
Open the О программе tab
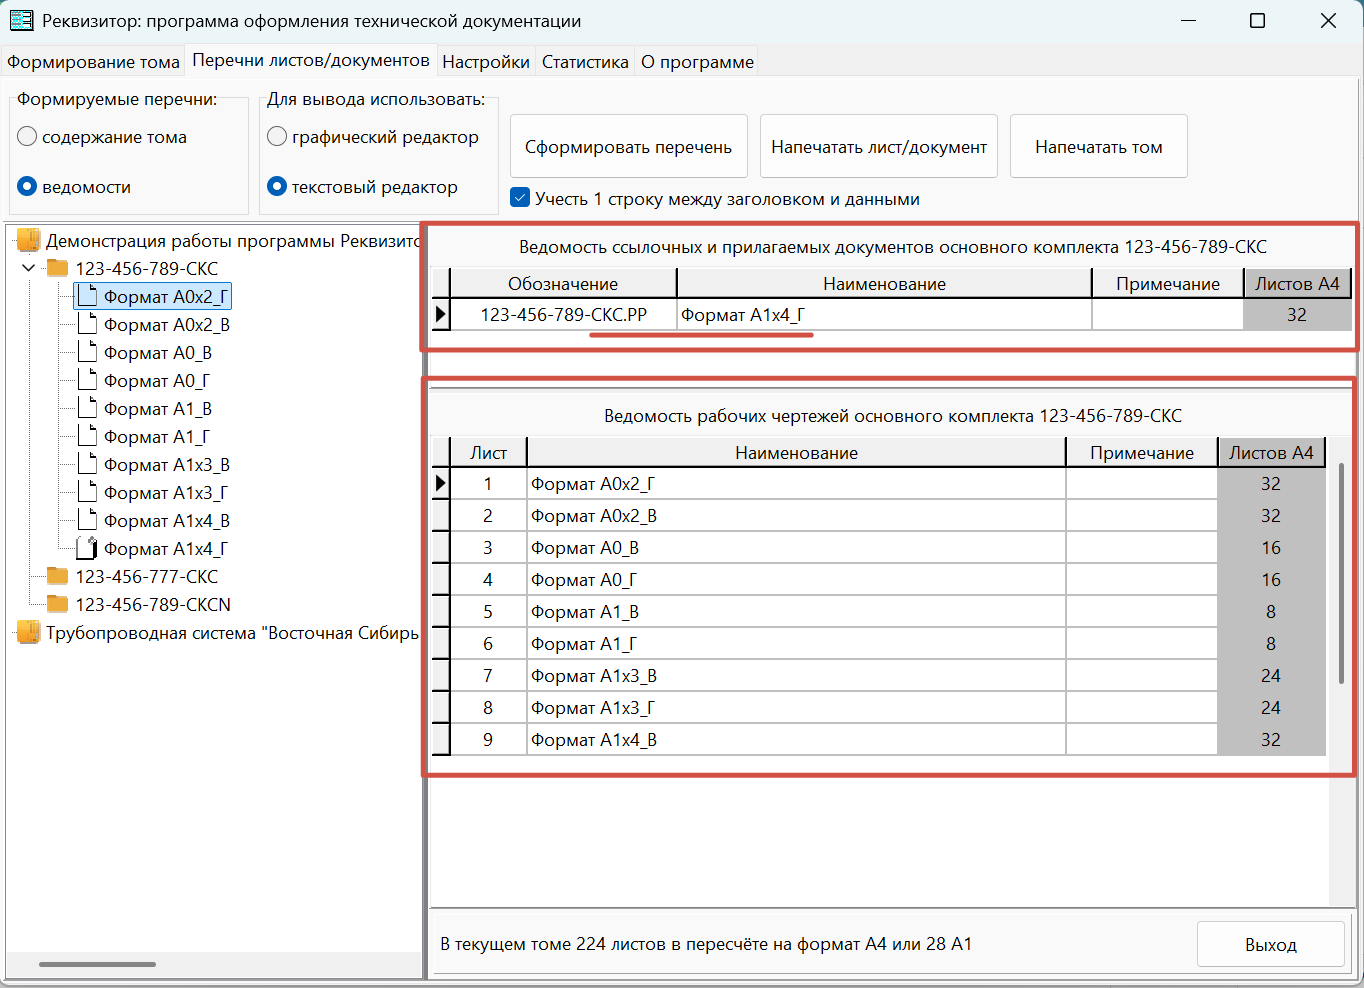pyautogui.click(x=697, y=62)
